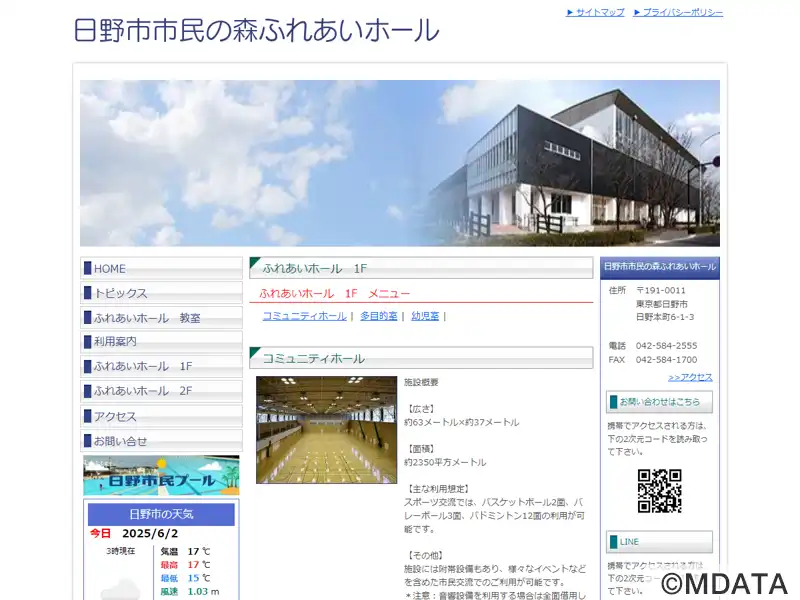Screen dimensions: 800x600
Task: Click the header building banner image
Action: click(x=400, y=163)
